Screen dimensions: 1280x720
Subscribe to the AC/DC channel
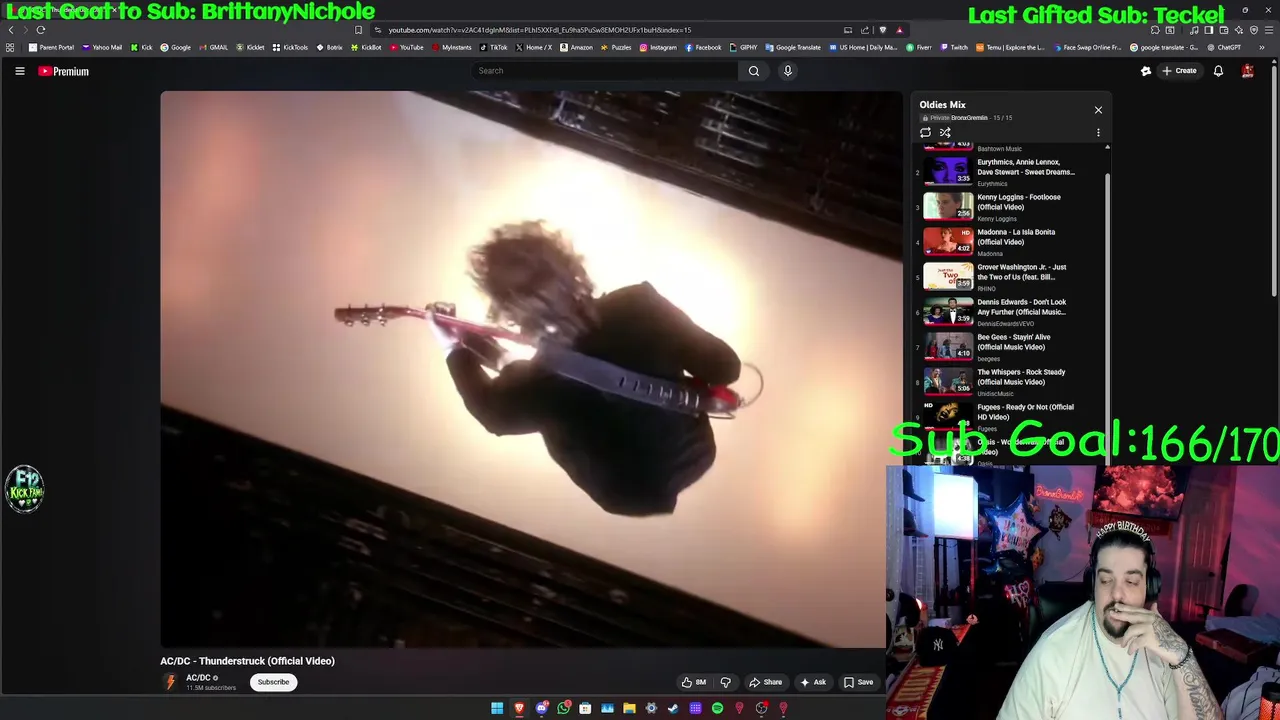click(273, 682)
